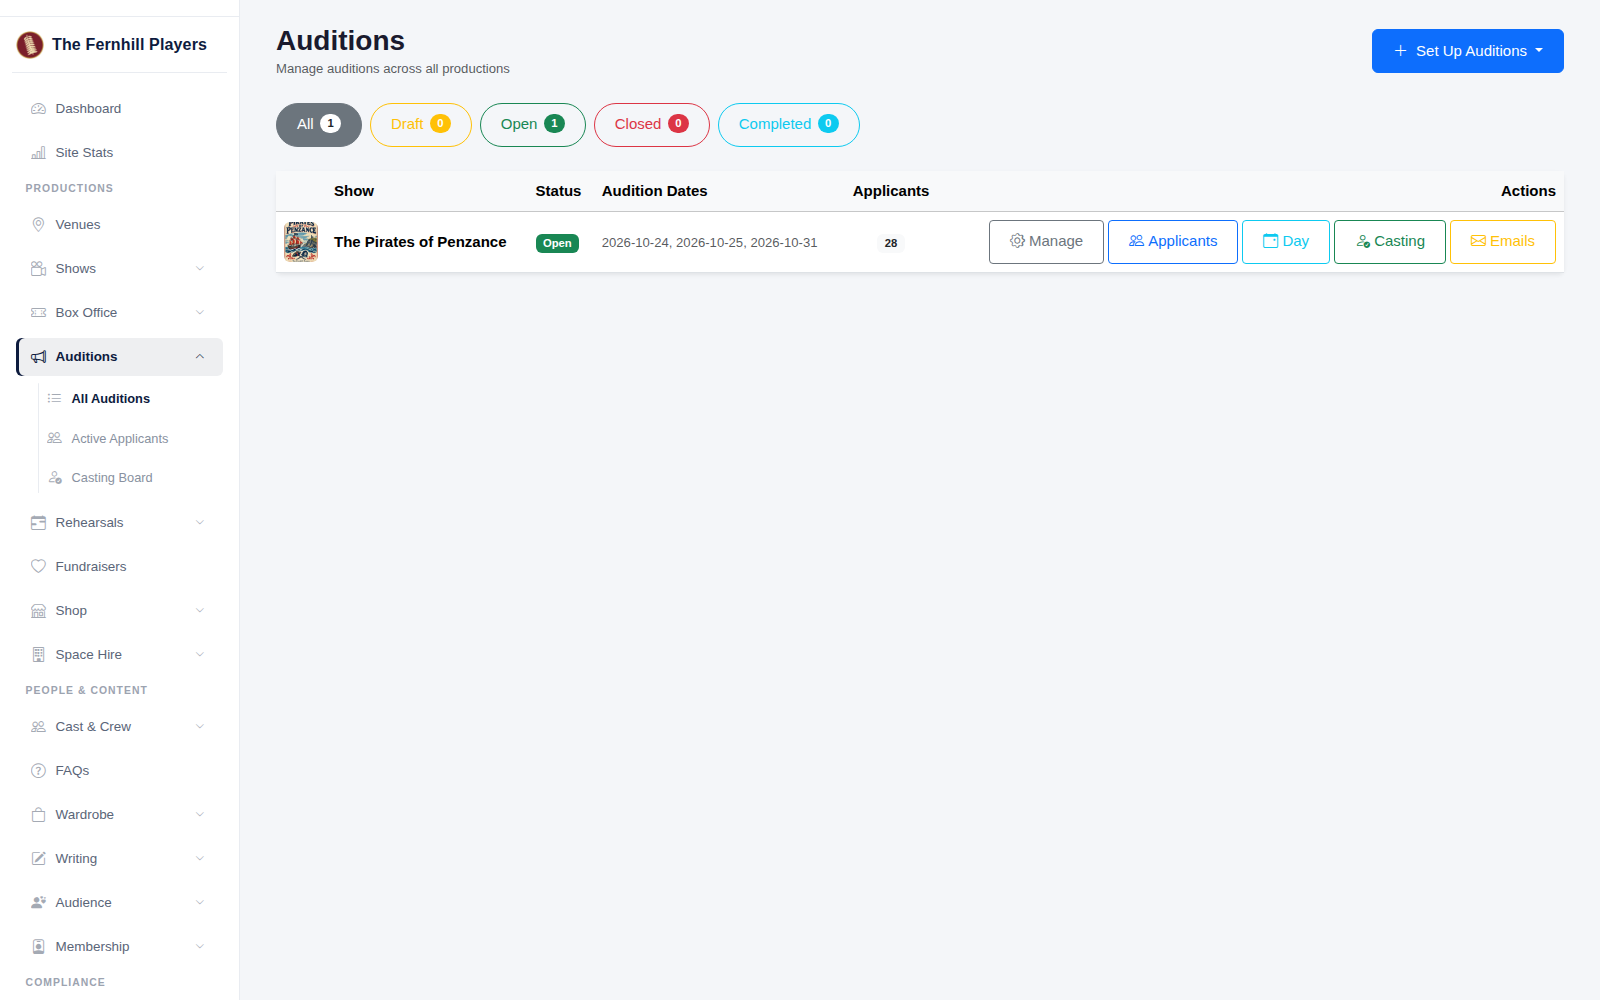Click the Box Office ticket icon
This screenshot has height=1000, width=1600.
pos(38,313)
